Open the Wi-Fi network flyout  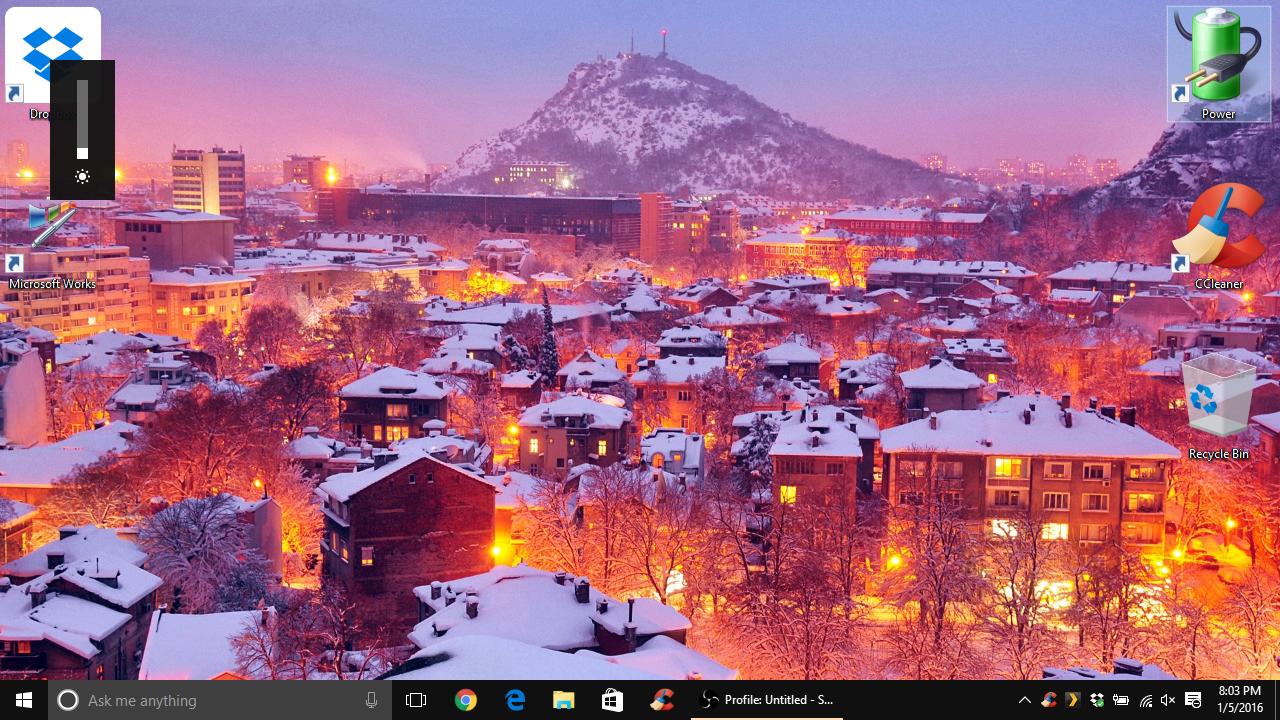pyautogui.click(x=1145, y=700)
